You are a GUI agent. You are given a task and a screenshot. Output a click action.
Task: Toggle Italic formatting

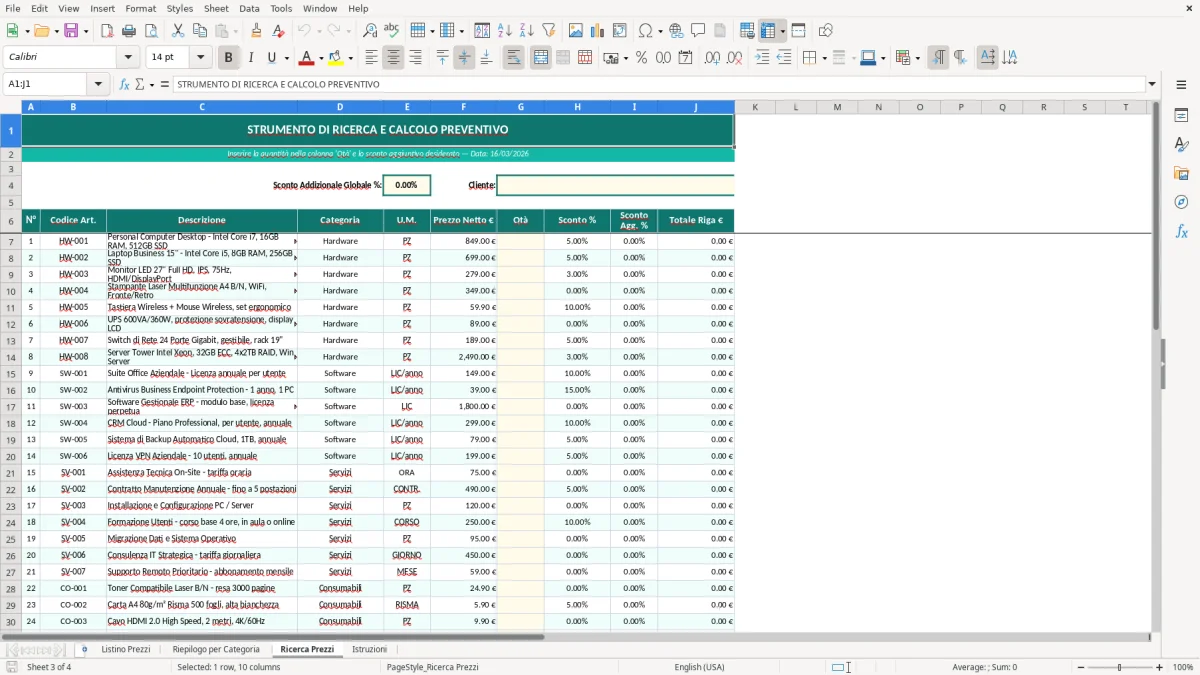(250, 58)
